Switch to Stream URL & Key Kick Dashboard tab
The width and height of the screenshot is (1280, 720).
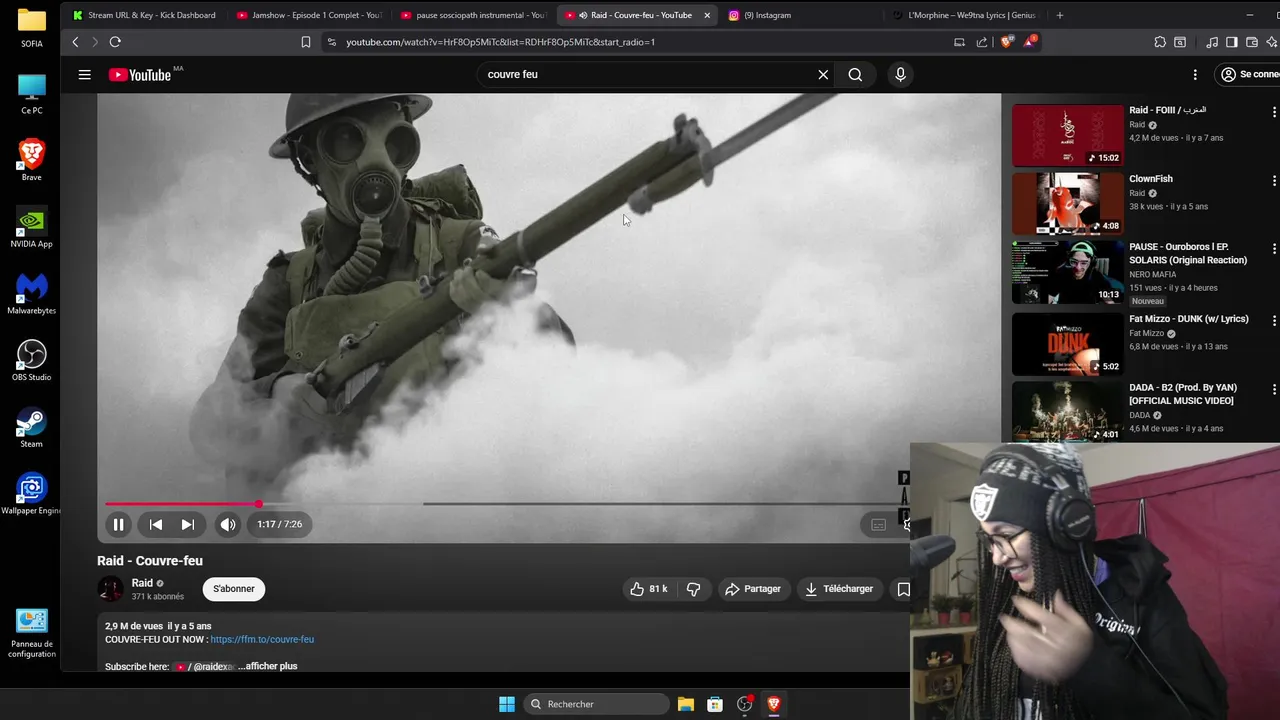click(x=145, y=15)
